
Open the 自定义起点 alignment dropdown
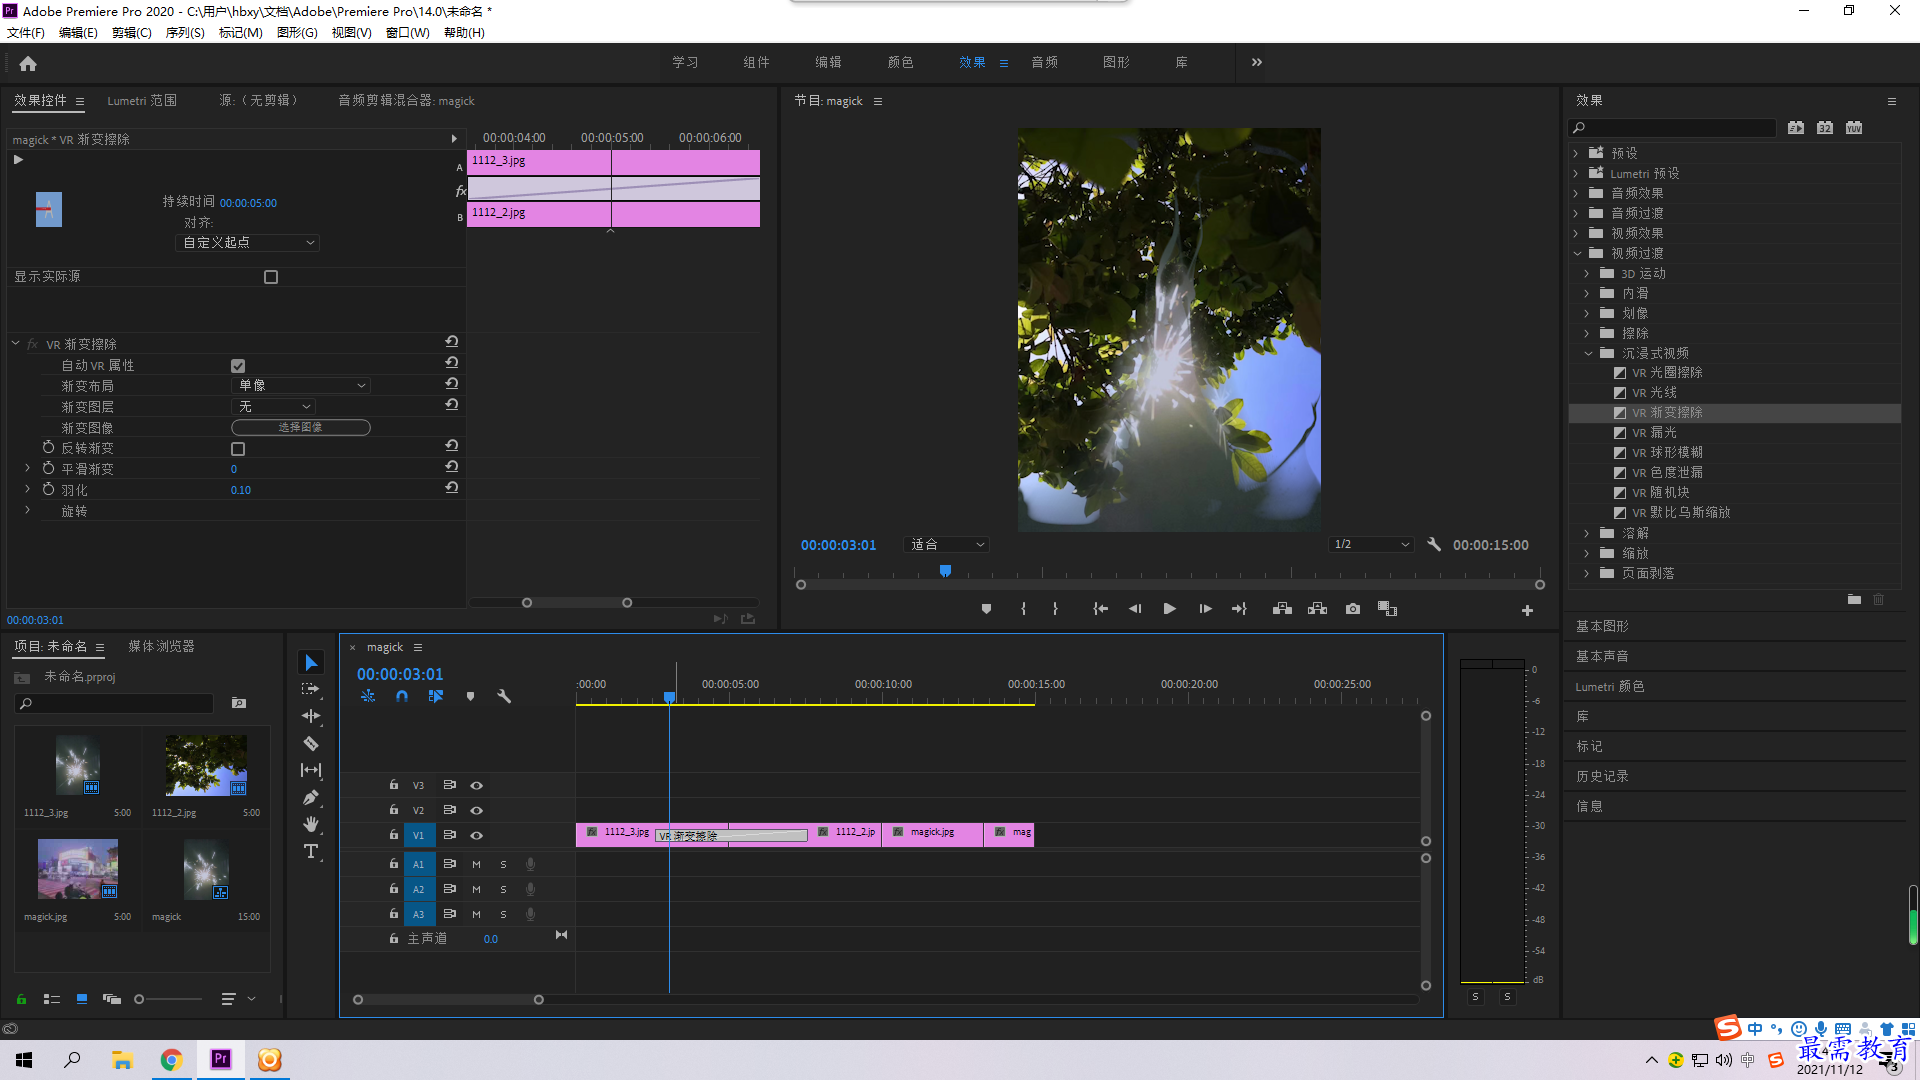(x=248, y=243)
